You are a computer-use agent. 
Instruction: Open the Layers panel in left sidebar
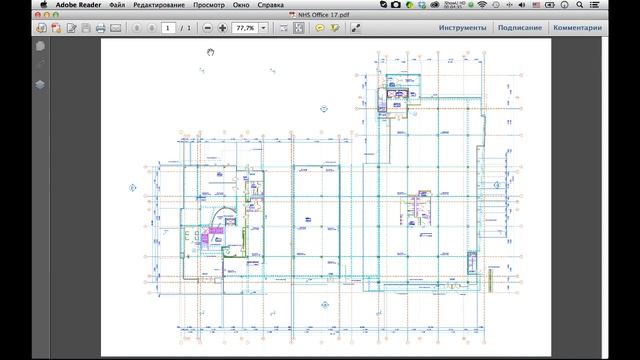(40, 84)
